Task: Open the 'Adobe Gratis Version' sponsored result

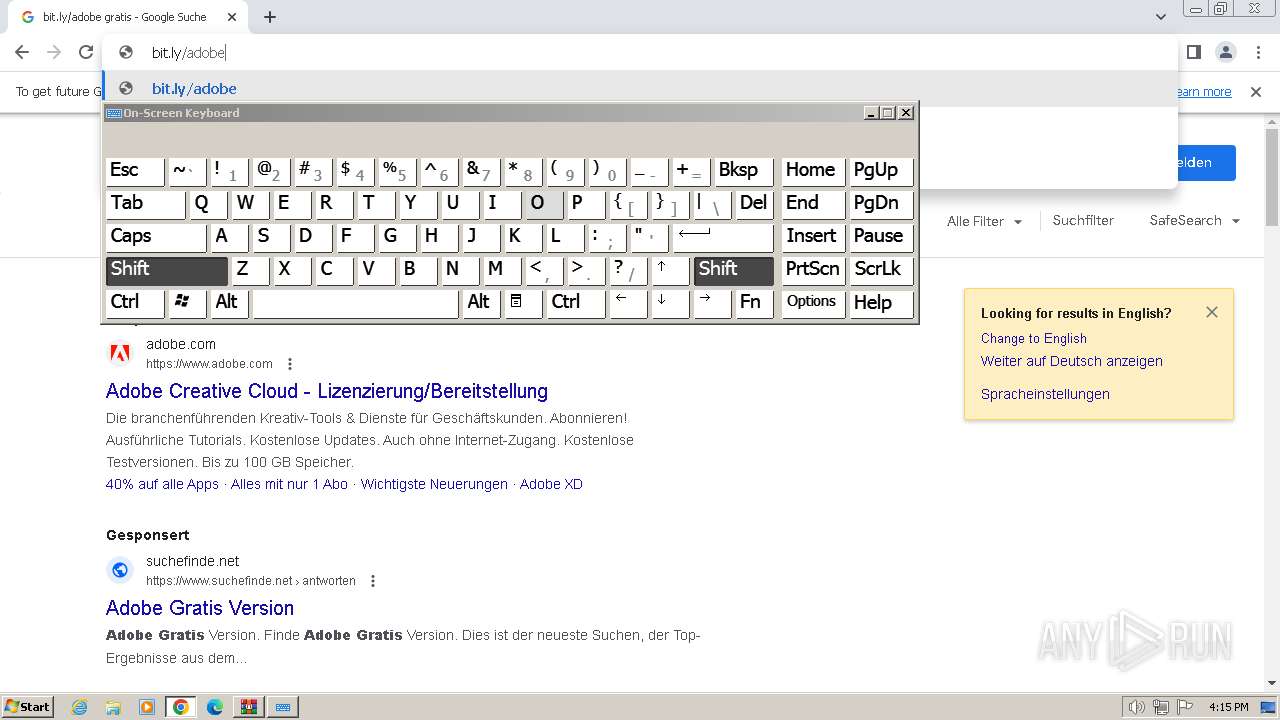Action: pos(200,608)
